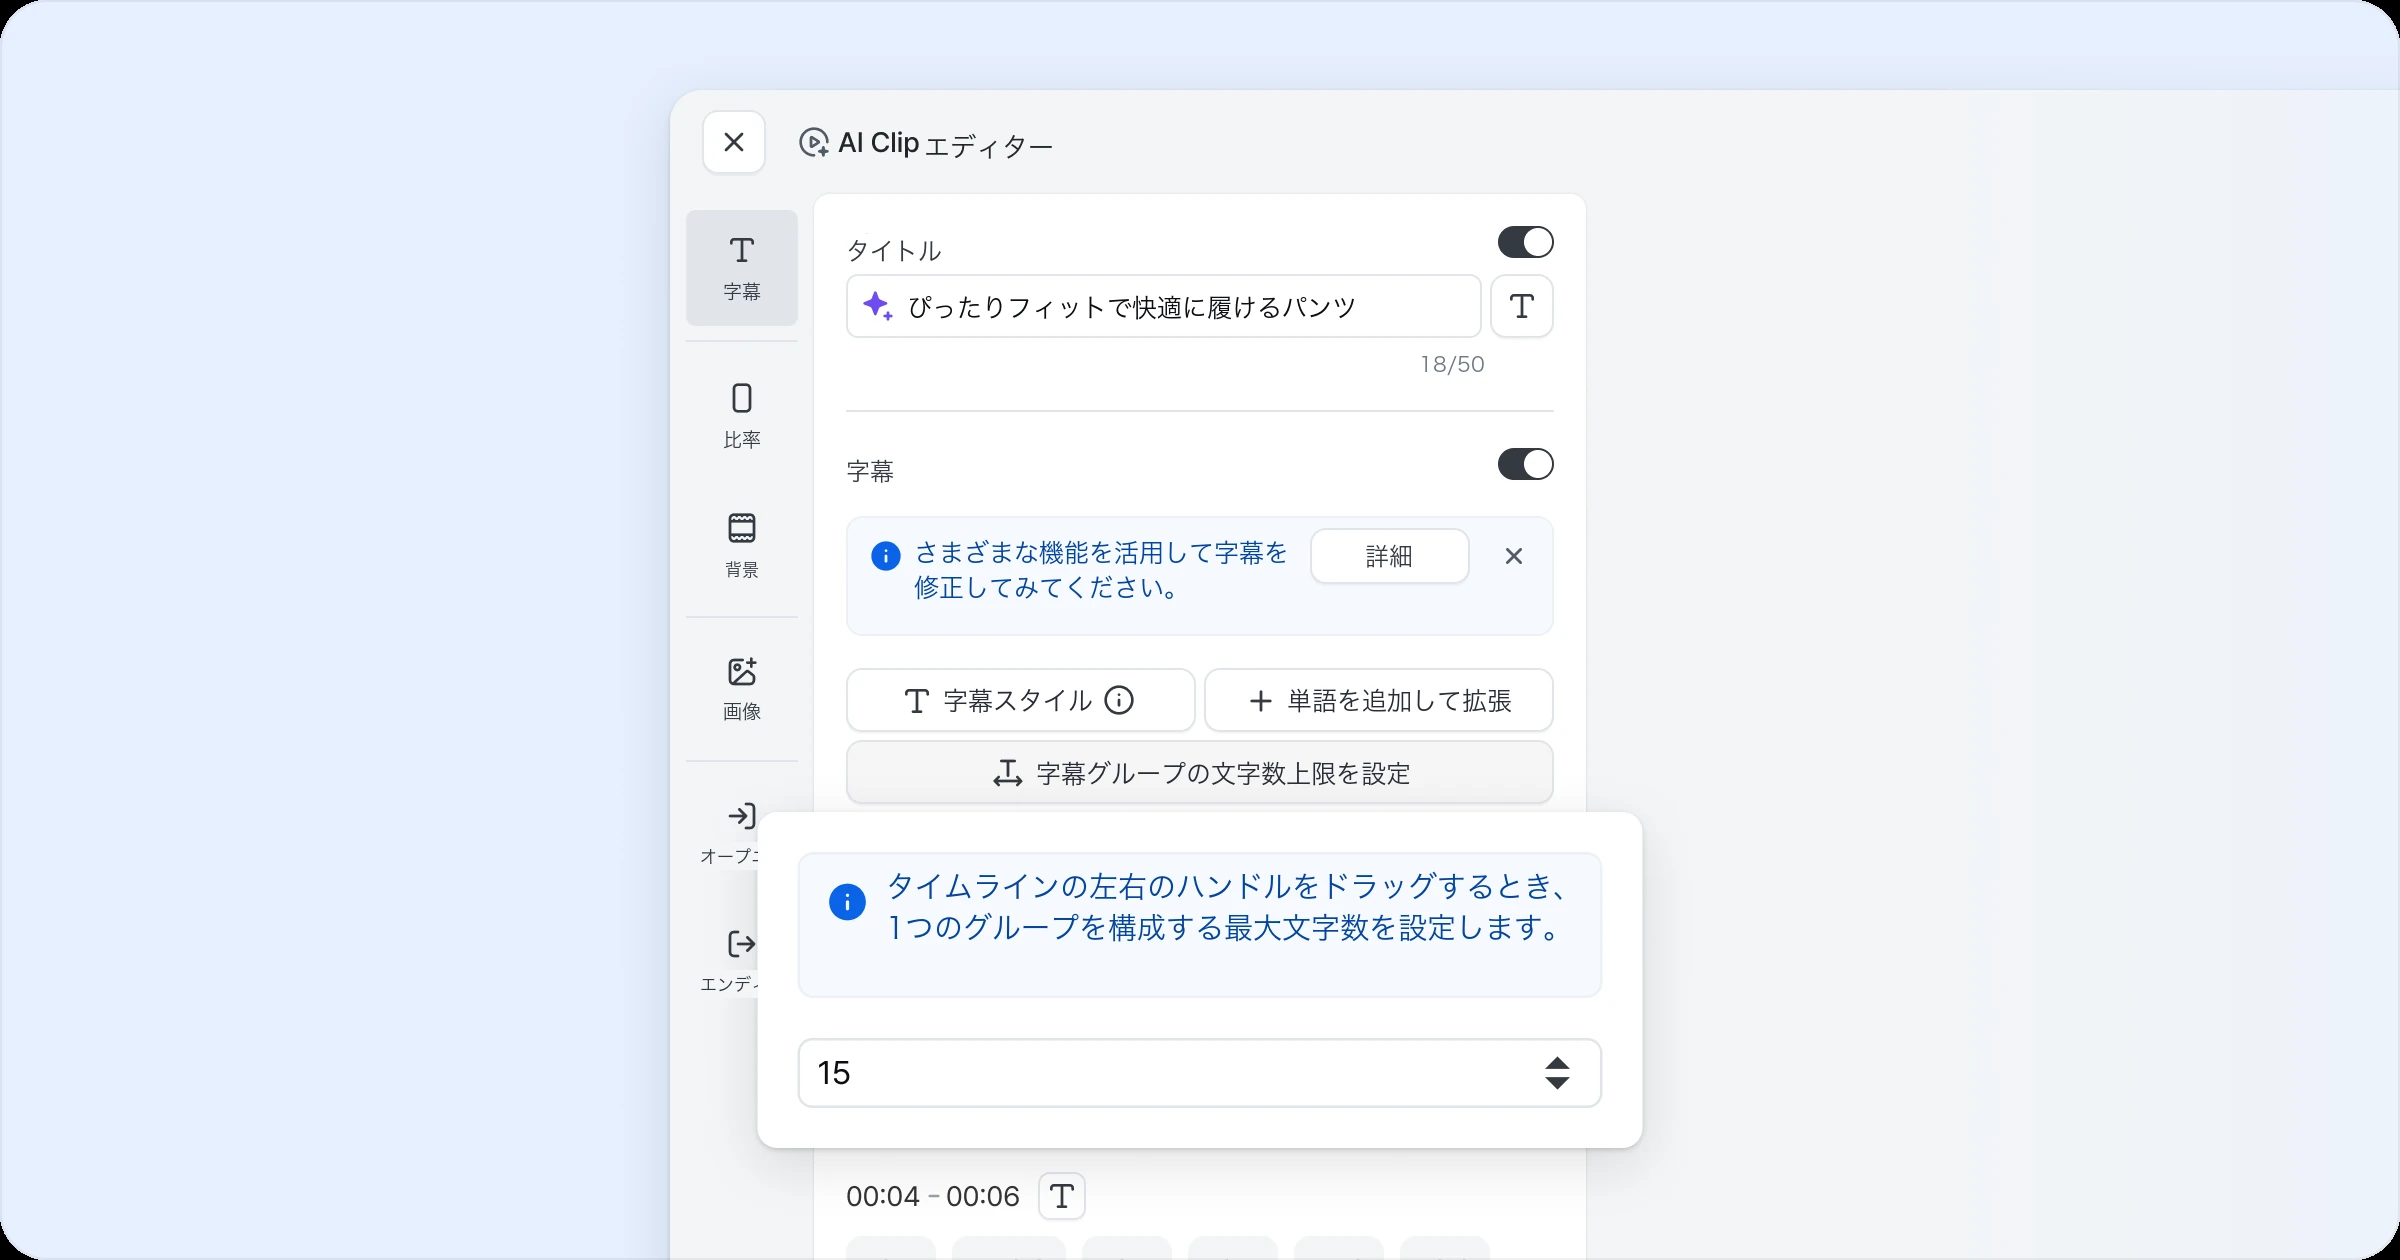Image resolution: width=2400 pixels, height=1260 pixels.
Task: Click the character limit number field showing 15
Action: tap(1199, 1073)
